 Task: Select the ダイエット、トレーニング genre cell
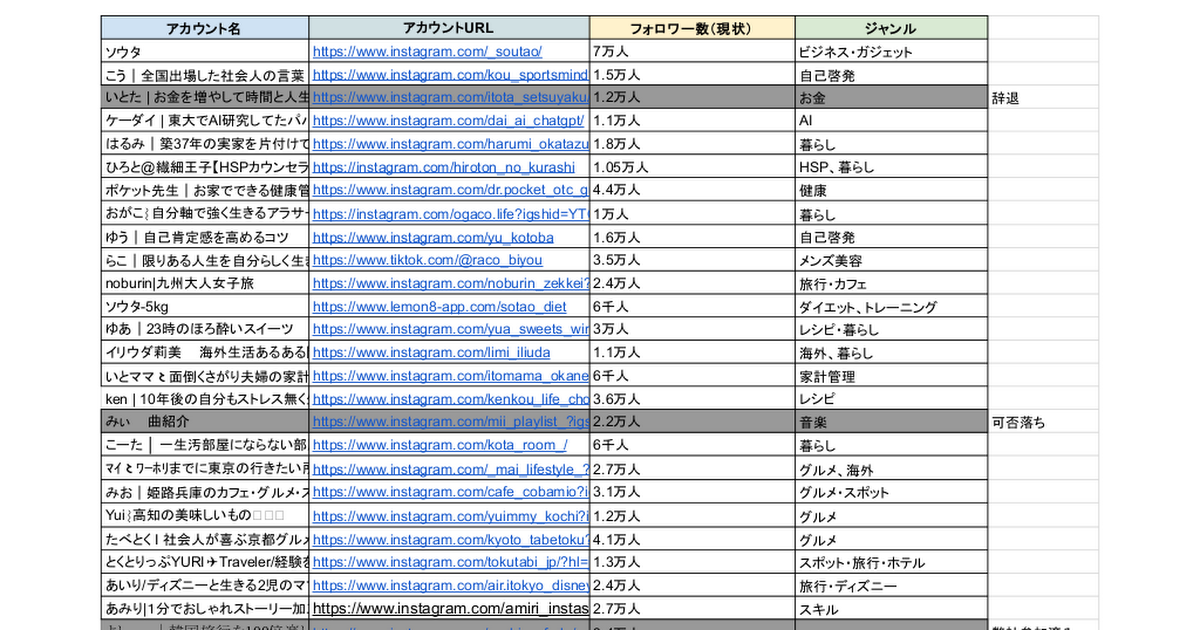(891, 307)
